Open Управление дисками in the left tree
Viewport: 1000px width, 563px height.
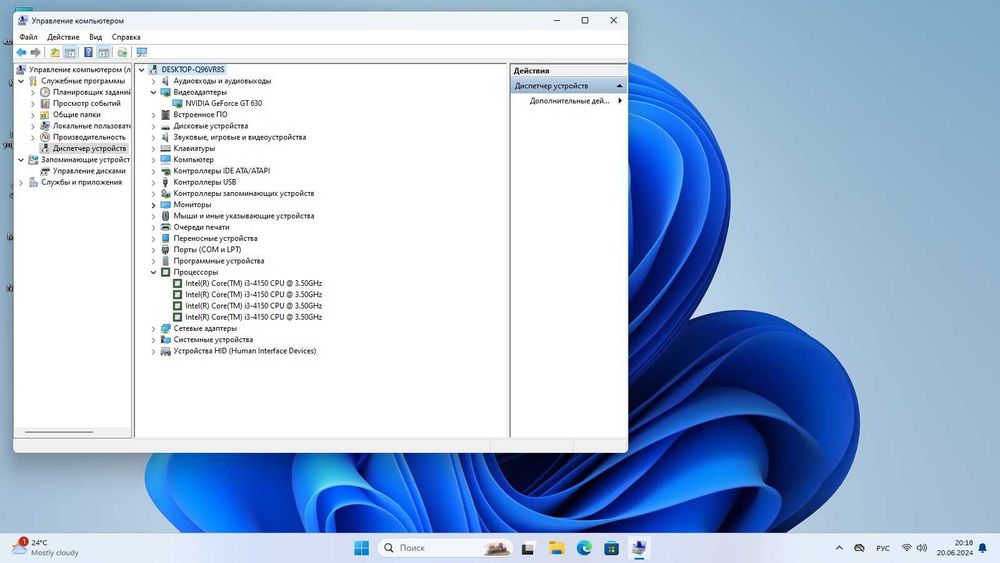[88, 171]
